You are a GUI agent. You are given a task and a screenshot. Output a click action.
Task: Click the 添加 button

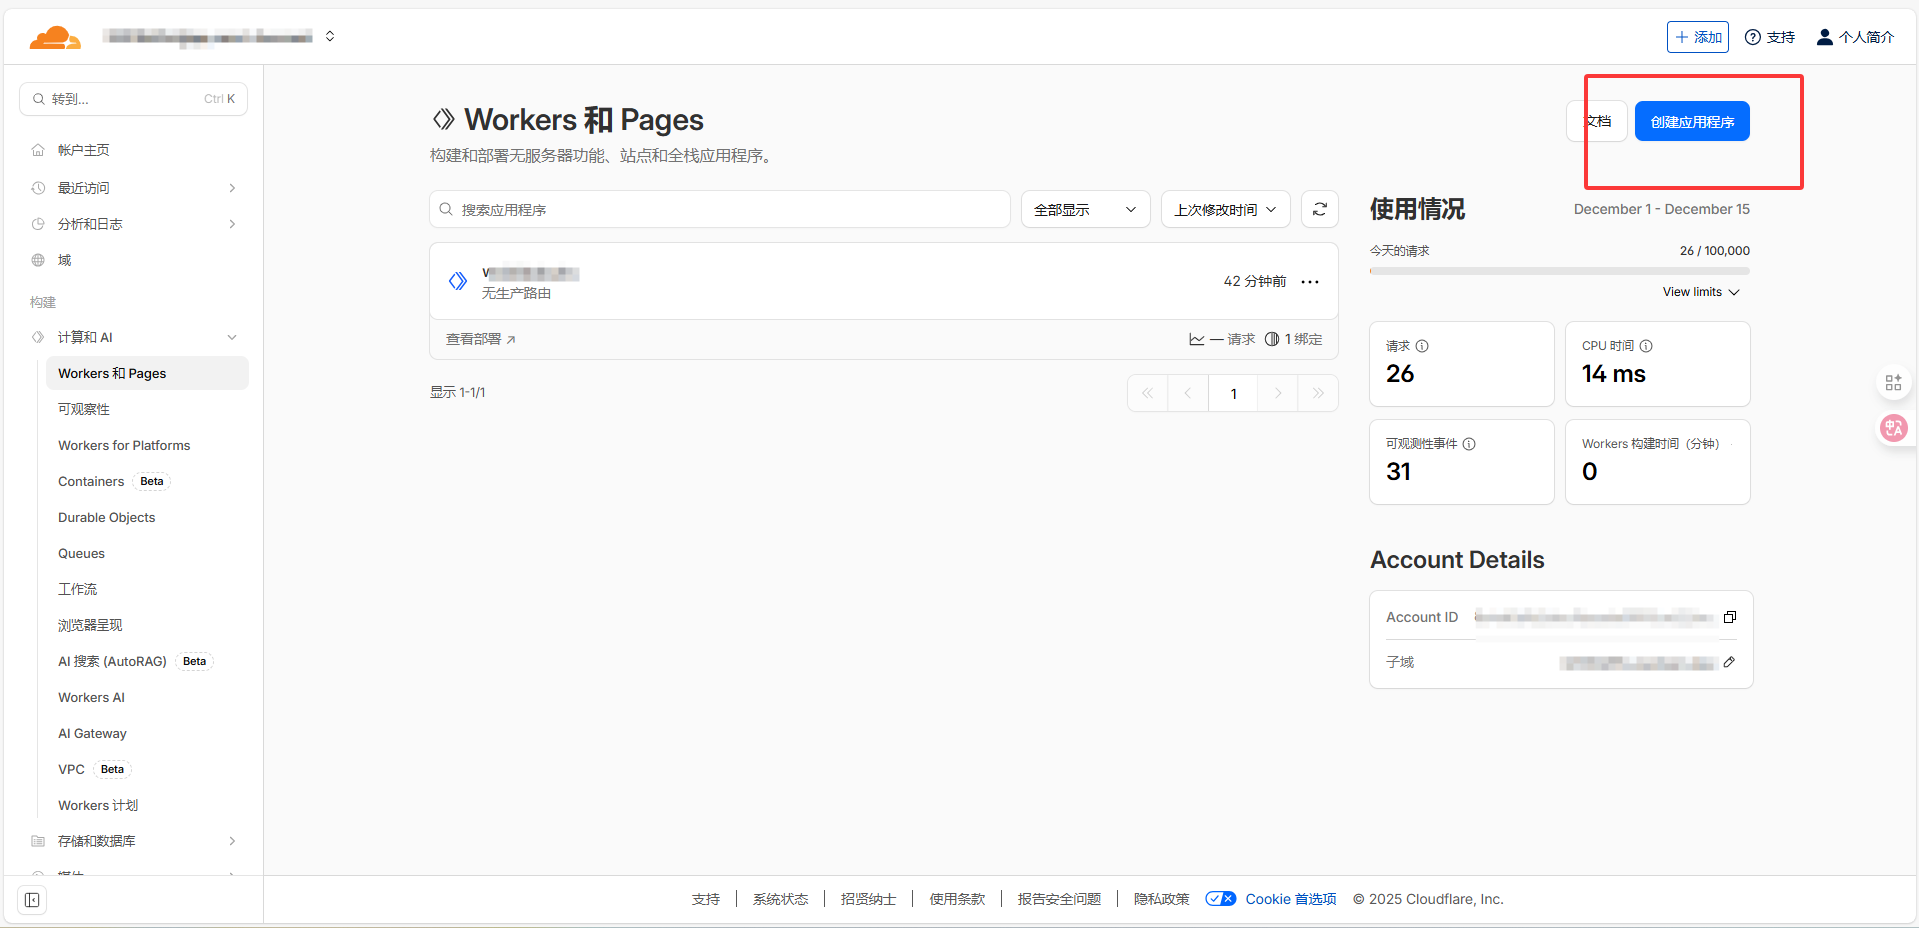1697,37
